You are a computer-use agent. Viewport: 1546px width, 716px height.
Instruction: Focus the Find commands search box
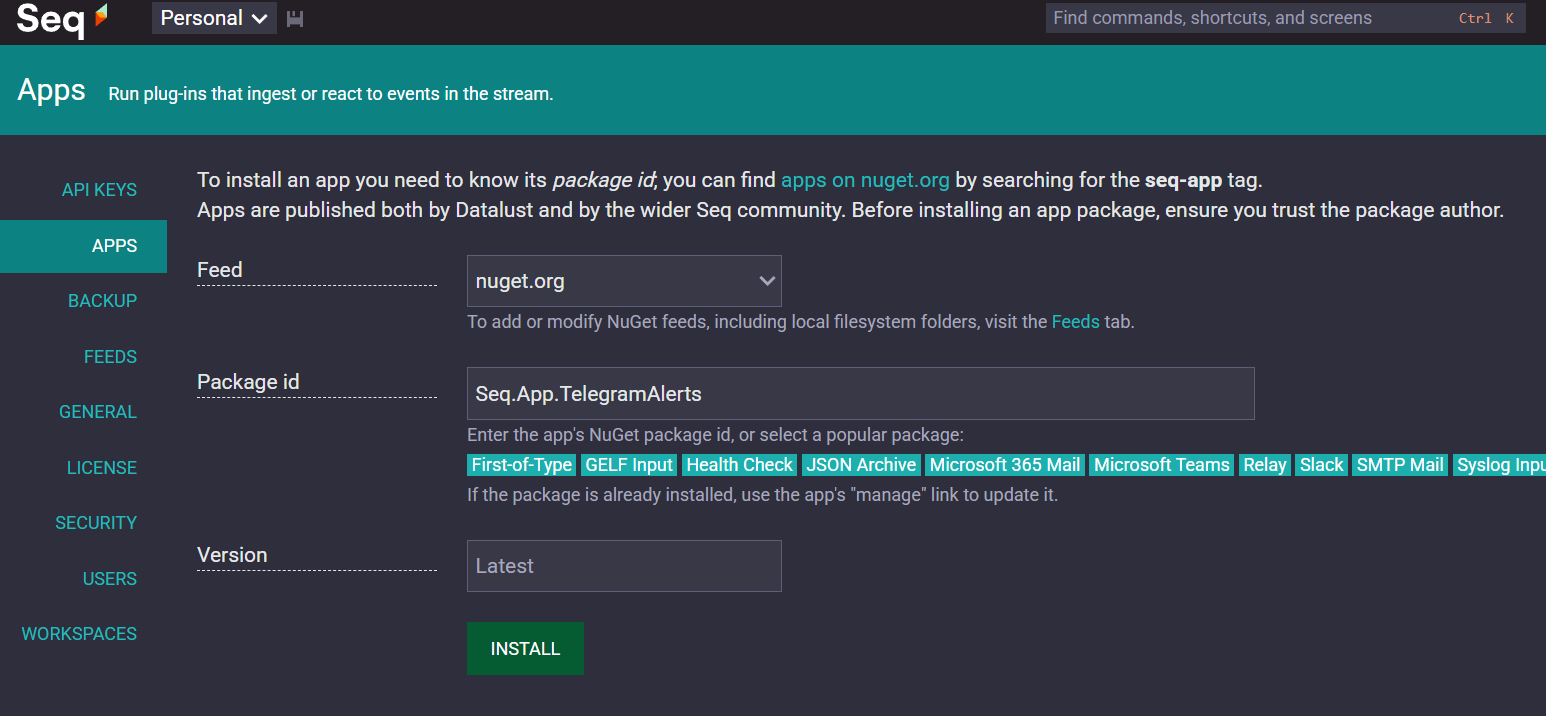click(x=1285, y=18)
